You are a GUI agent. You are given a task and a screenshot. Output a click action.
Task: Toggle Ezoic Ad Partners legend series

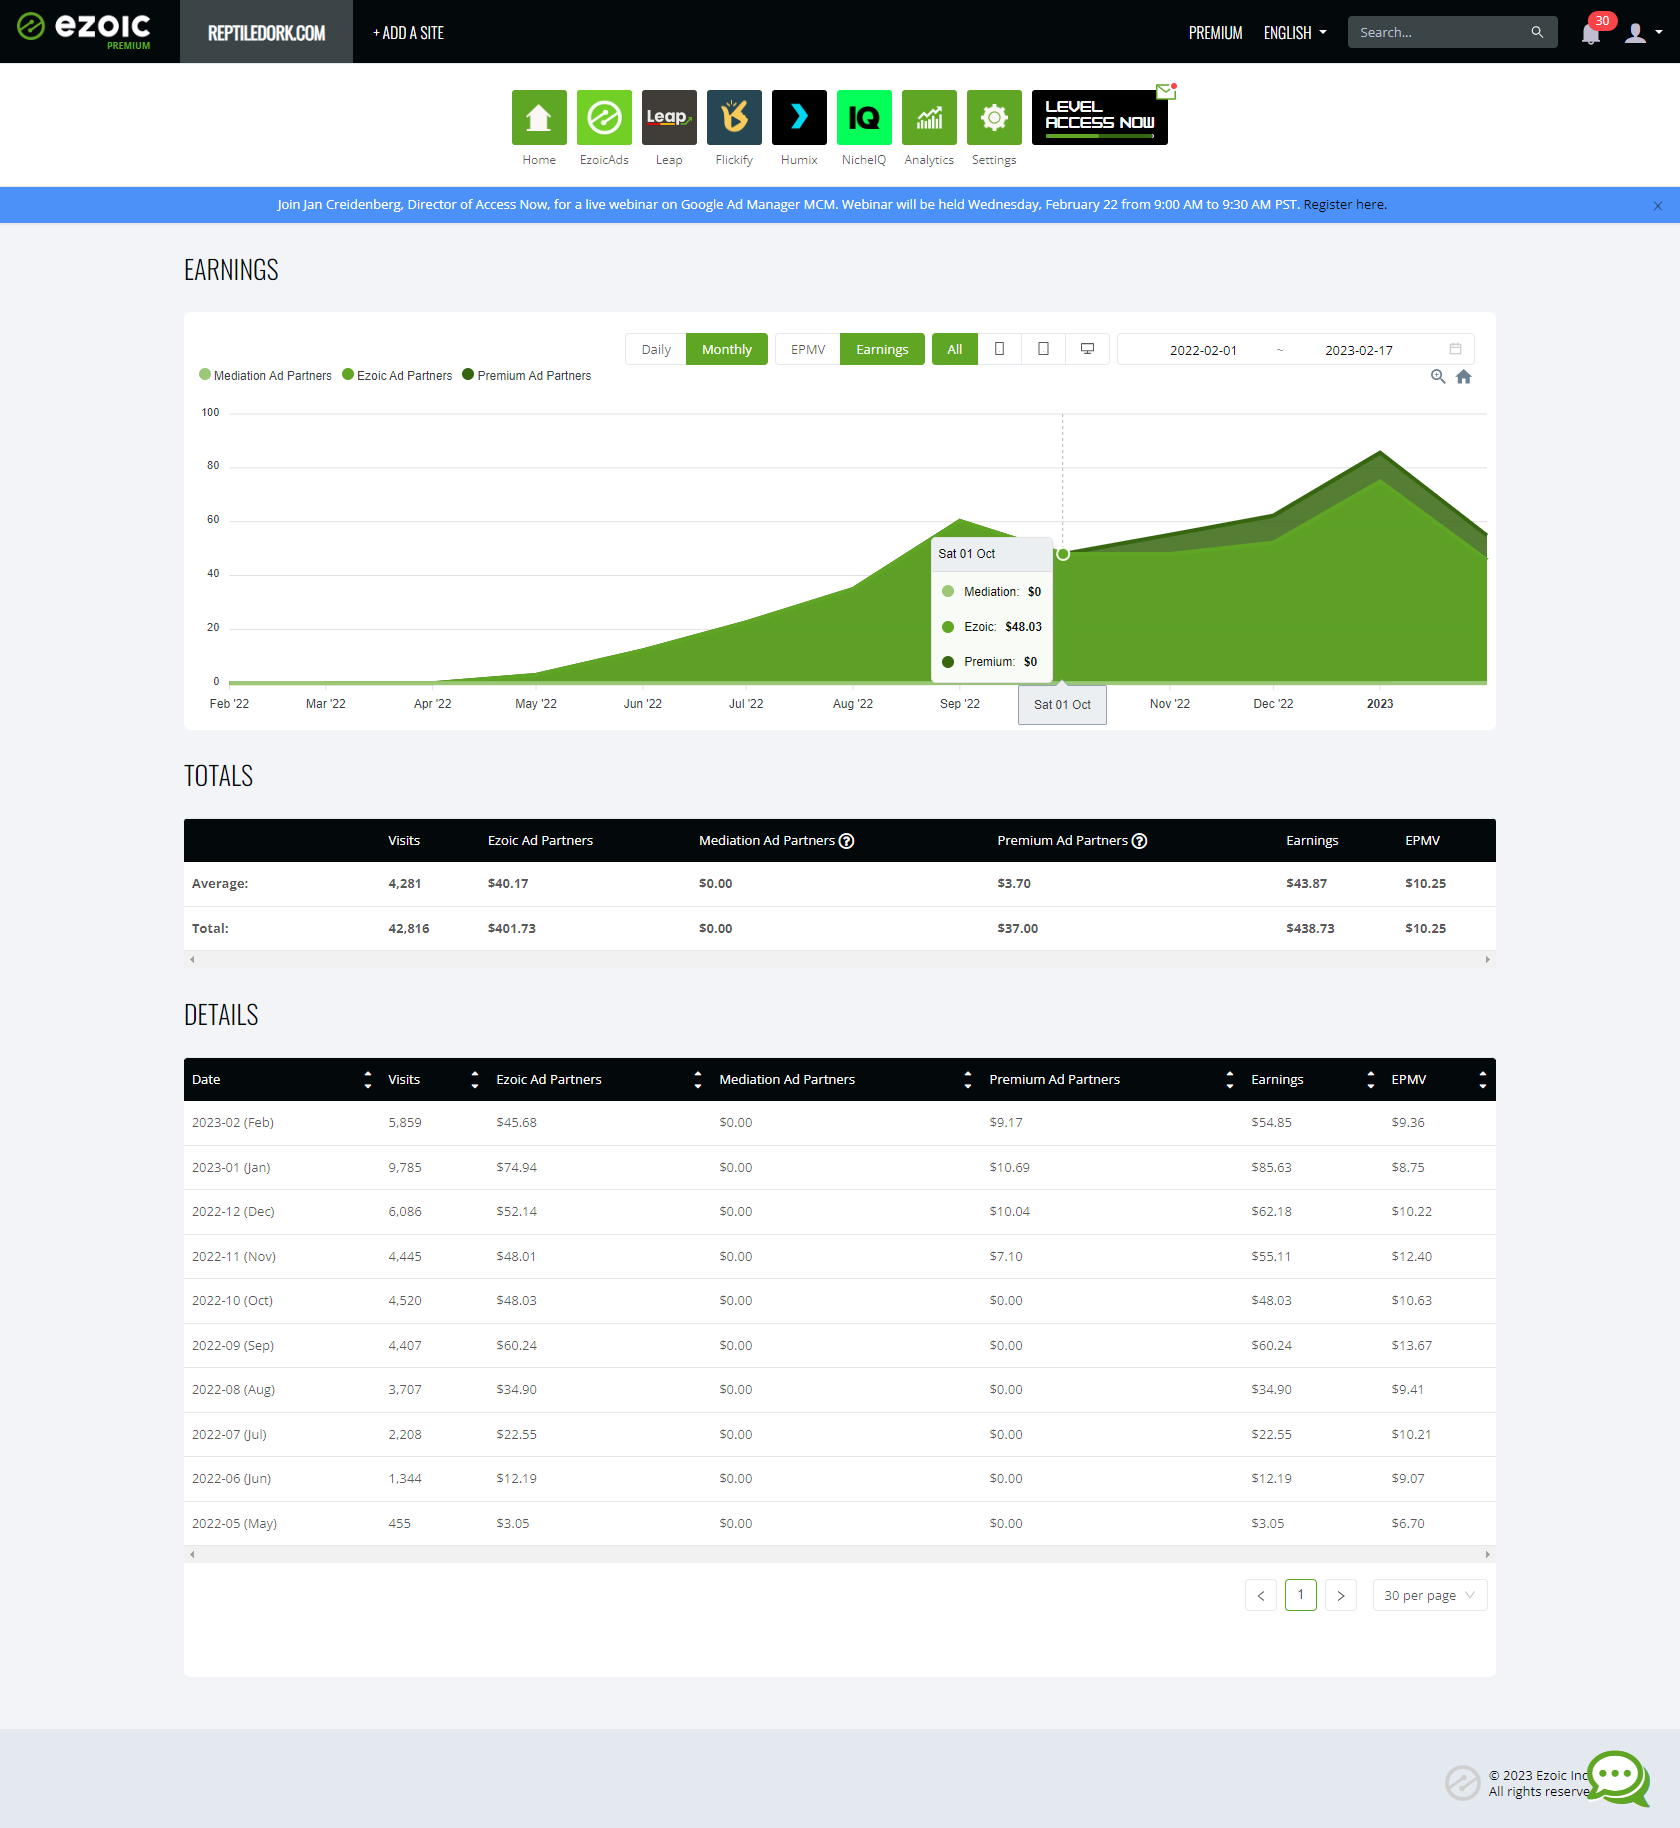397,376
